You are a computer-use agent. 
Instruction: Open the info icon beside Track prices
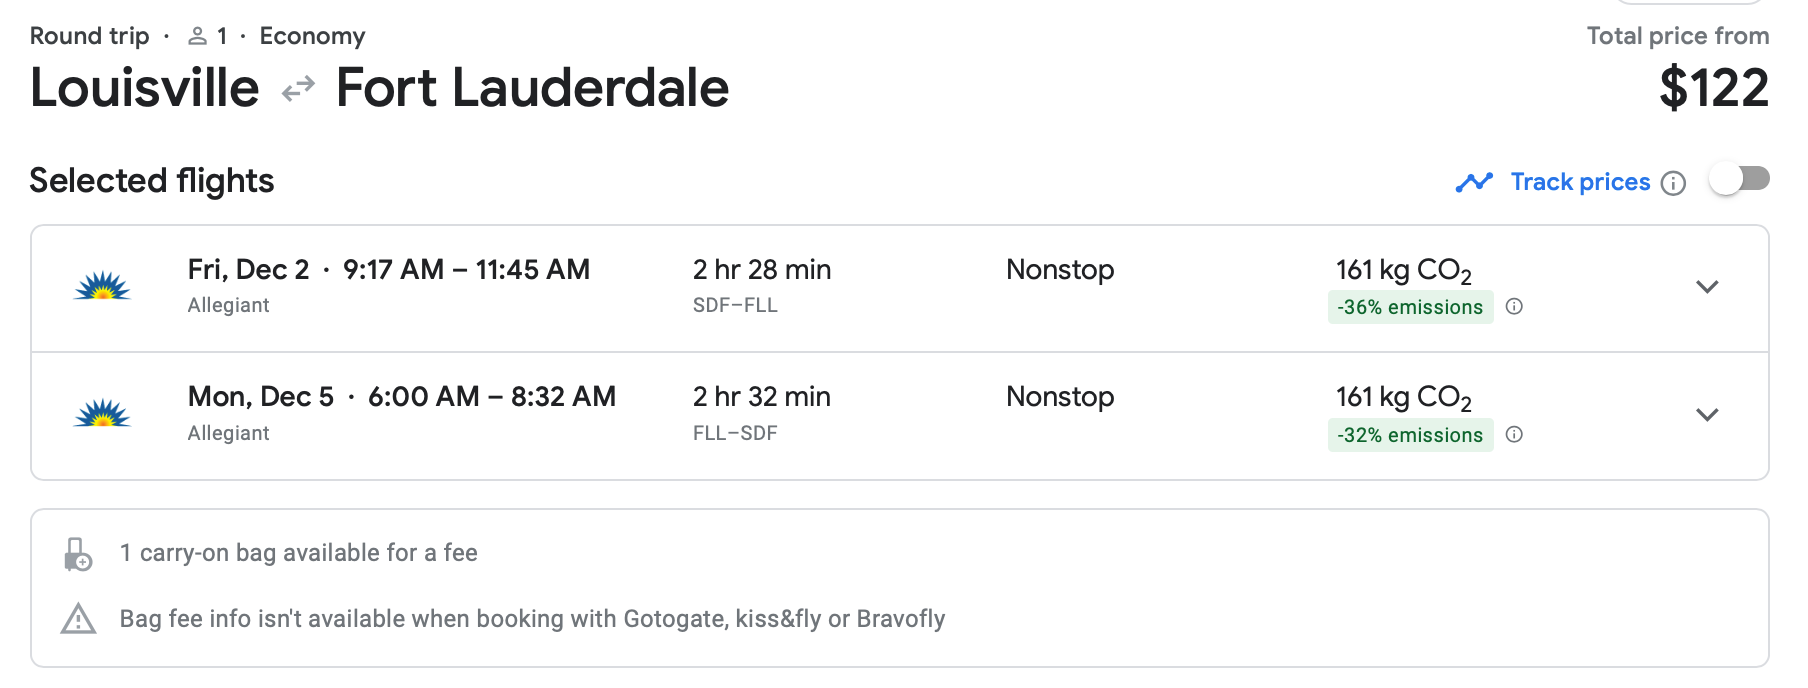pos(1673,183)
